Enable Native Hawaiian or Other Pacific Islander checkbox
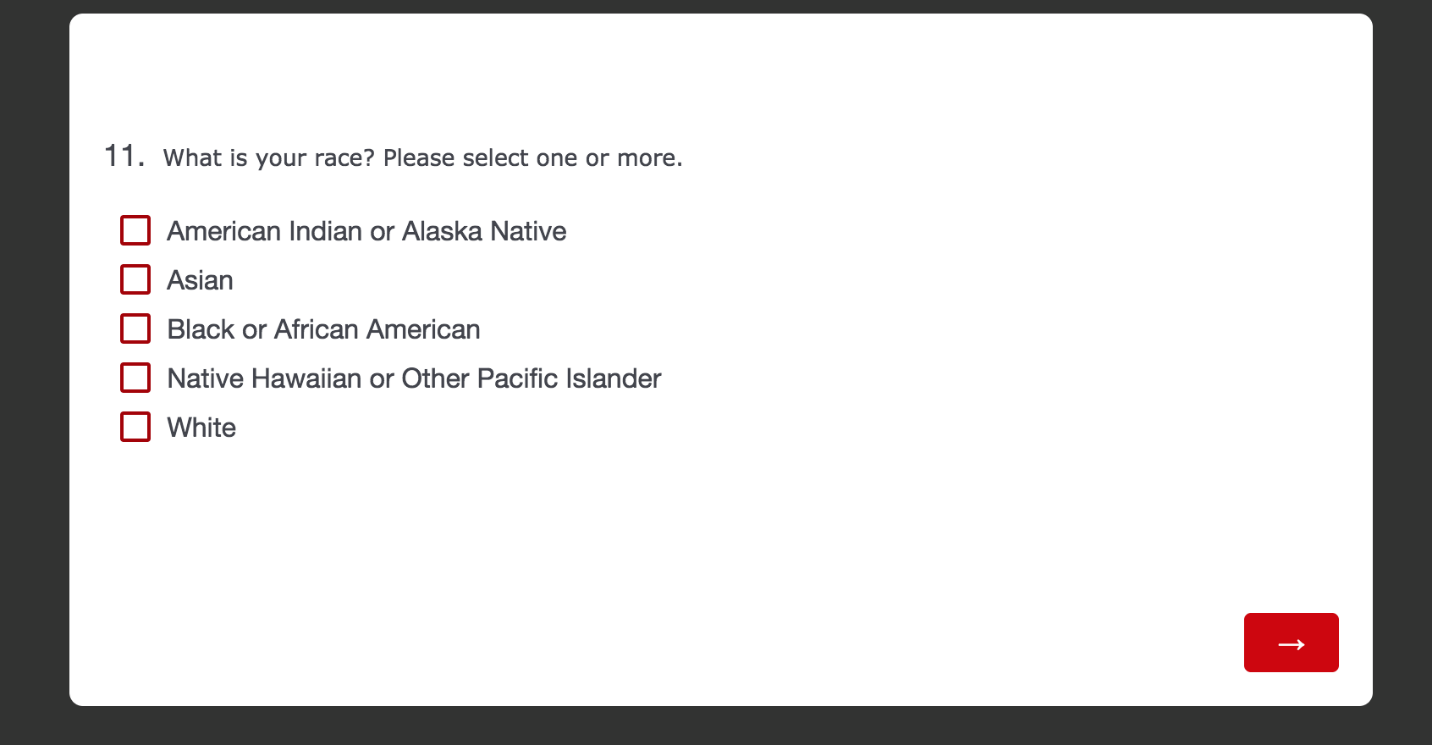Screen dimensions: 1432x745 (135, 377)
